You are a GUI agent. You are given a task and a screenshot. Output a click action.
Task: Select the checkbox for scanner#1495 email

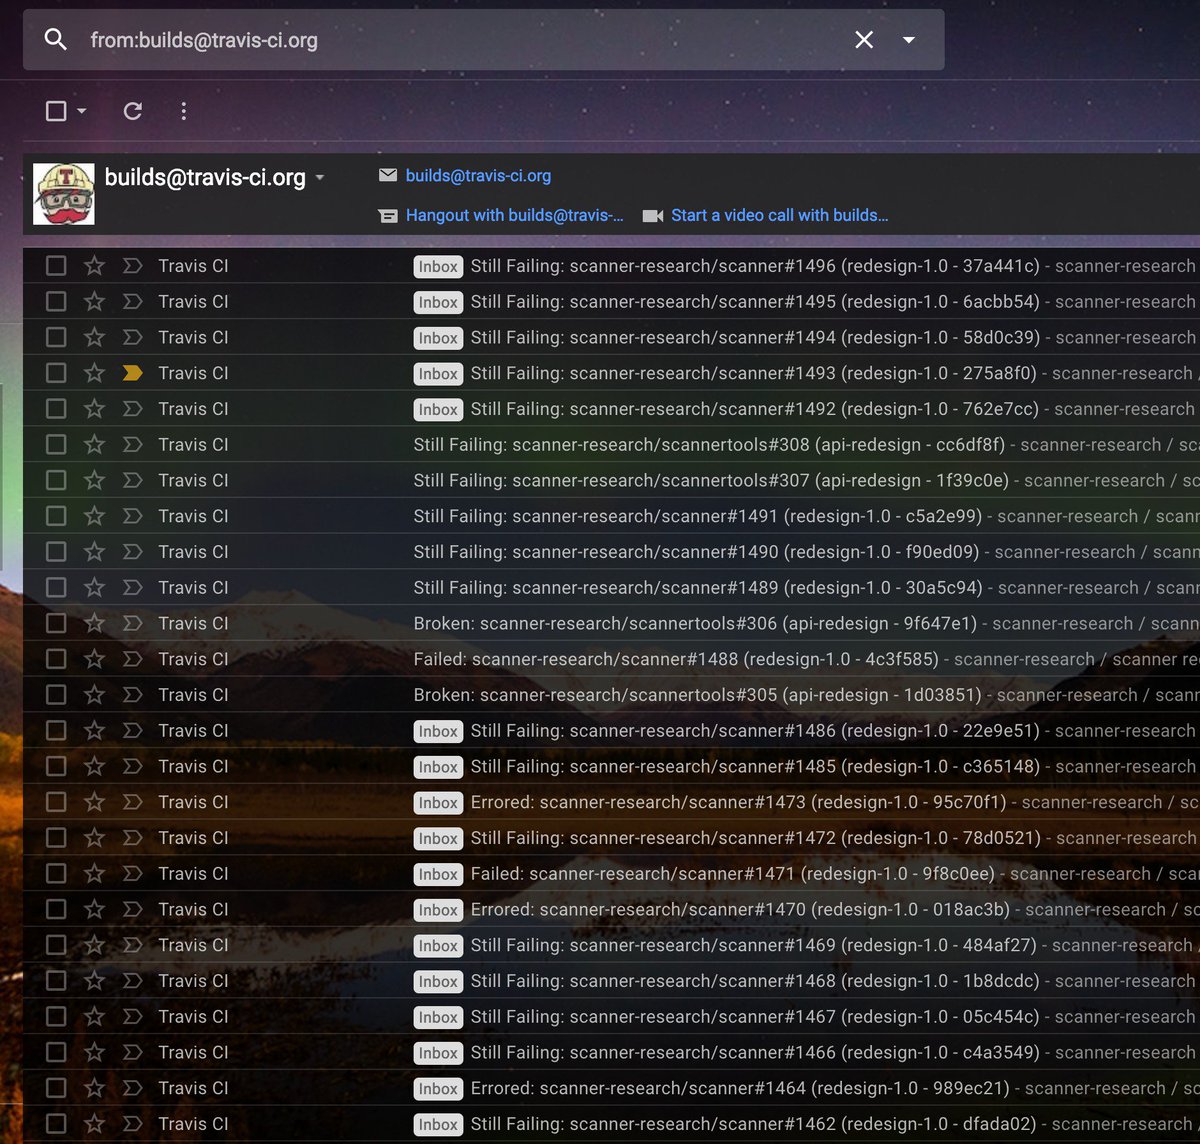[x=56, y=301]
